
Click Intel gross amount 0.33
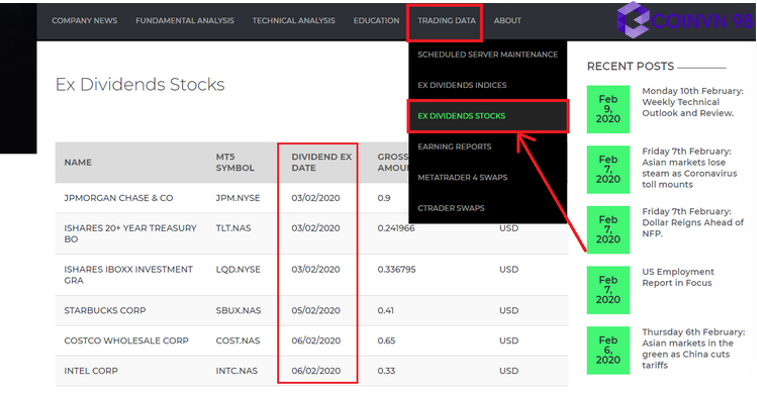point(386,371)
